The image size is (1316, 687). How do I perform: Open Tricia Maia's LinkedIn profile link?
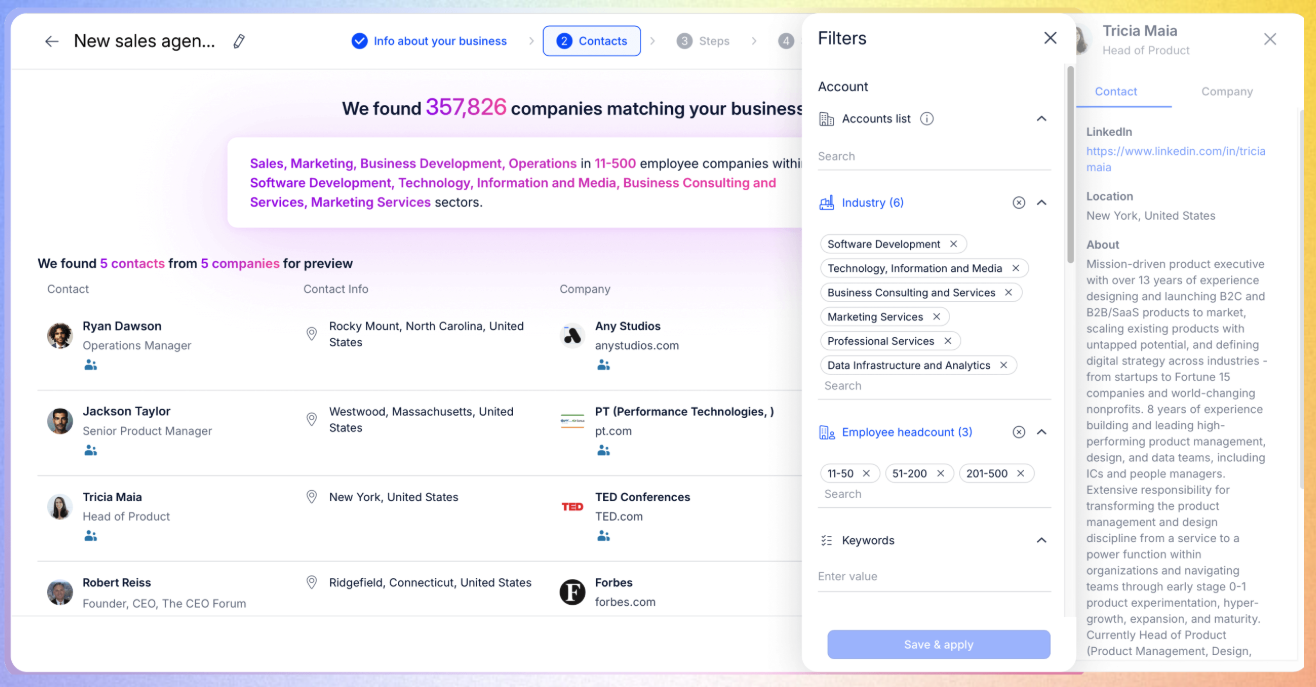1176,159
